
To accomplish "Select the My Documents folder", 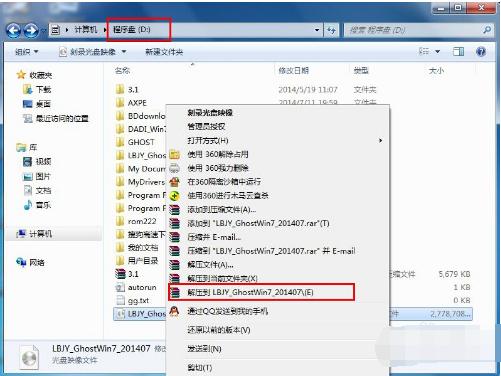I will point(141,169).
